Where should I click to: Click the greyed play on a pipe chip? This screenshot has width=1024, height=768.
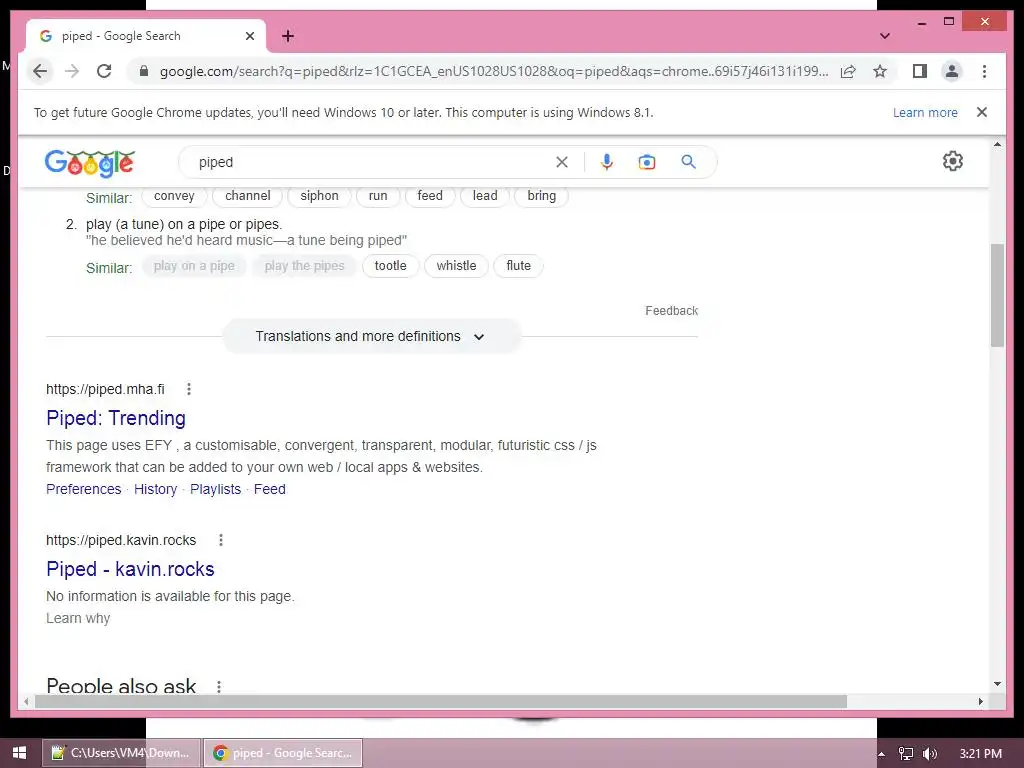pos(194,266)
